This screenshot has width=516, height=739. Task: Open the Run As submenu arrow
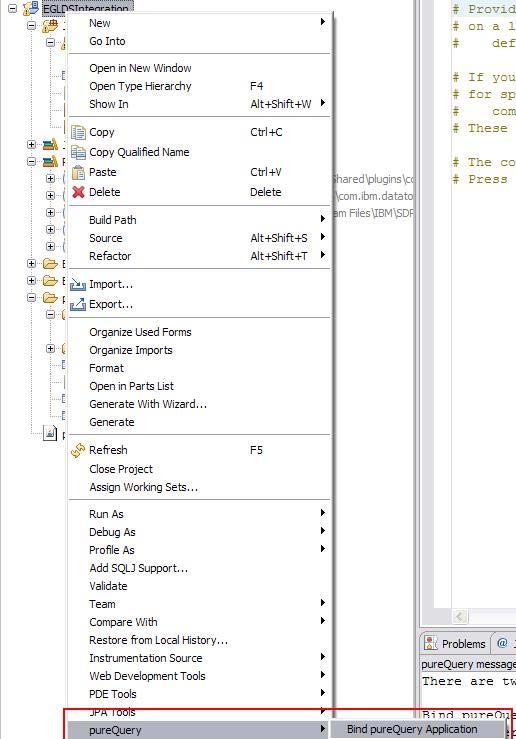click(322, 513)
